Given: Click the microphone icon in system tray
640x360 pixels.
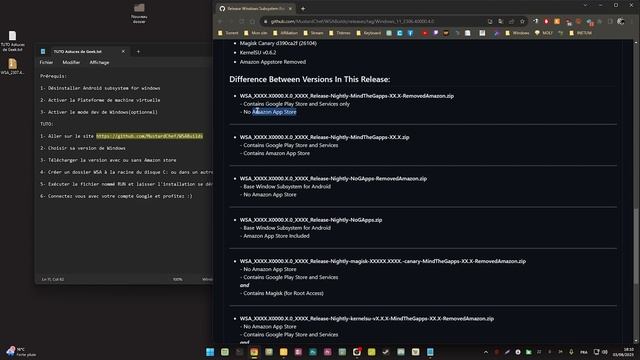Looking at the screenshot, I should click(571, 352).
